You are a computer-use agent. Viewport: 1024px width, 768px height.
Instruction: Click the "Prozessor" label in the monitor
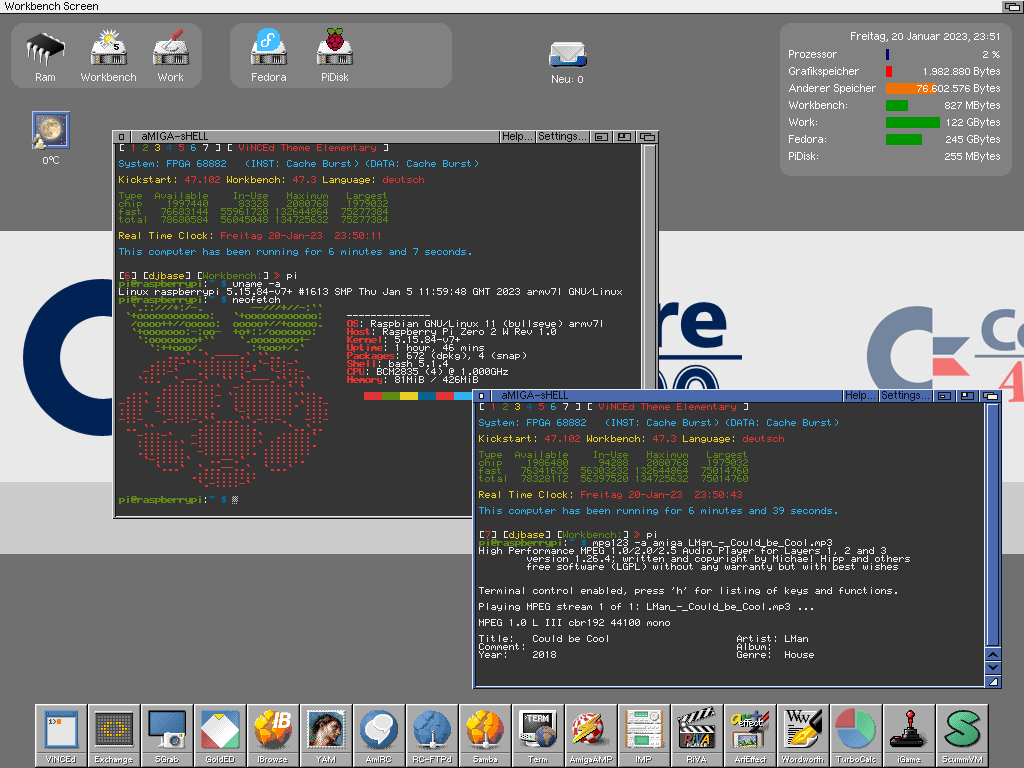pyautogui.click(x=812, y=54)
